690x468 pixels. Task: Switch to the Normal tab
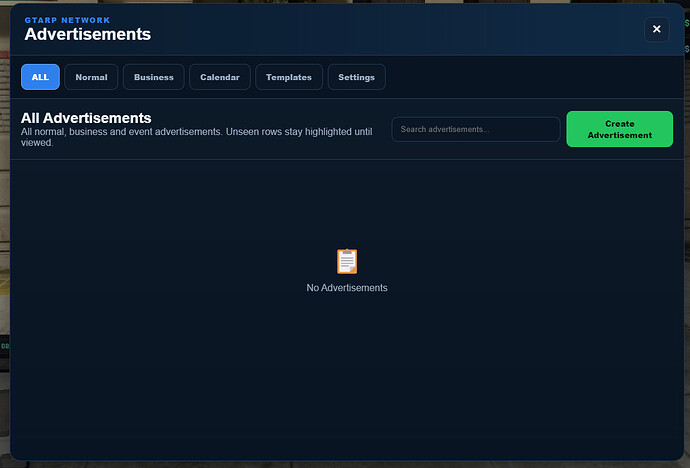pyautogui.click(x=91, y=77)
